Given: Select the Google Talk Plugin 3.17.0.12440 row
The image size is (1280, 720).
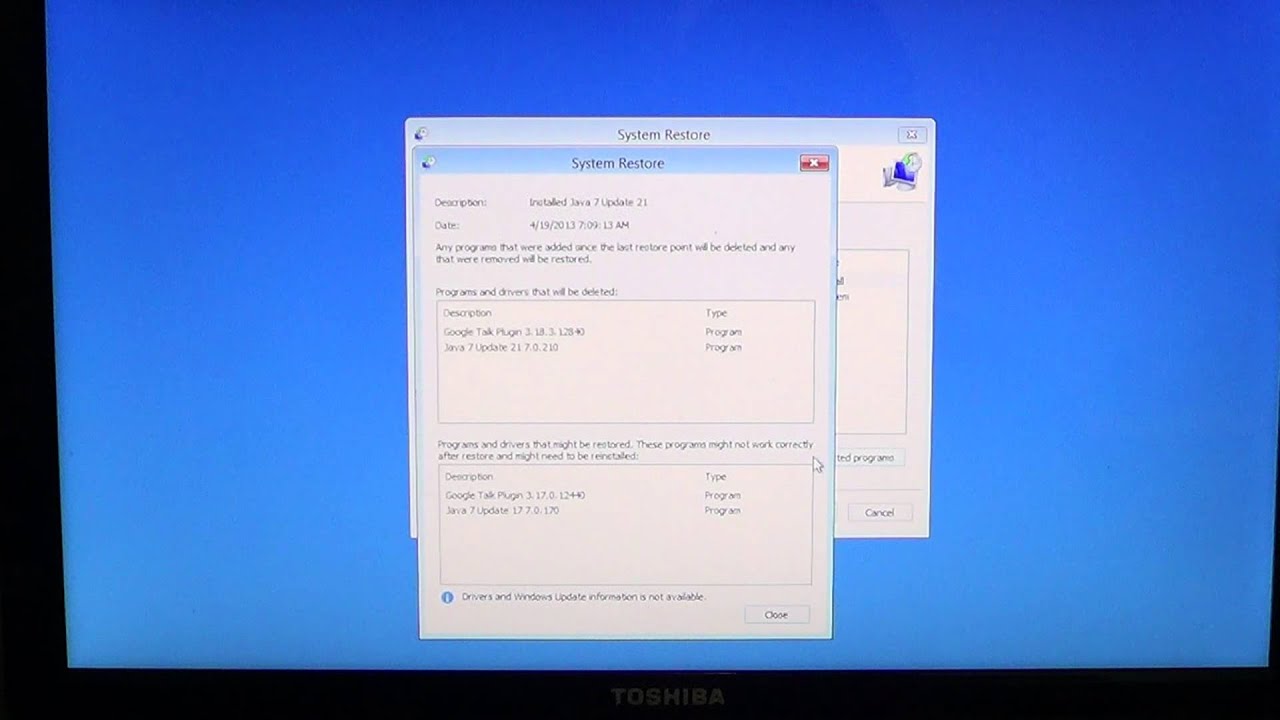Looking at the screenshot, I should pos(625,495).
